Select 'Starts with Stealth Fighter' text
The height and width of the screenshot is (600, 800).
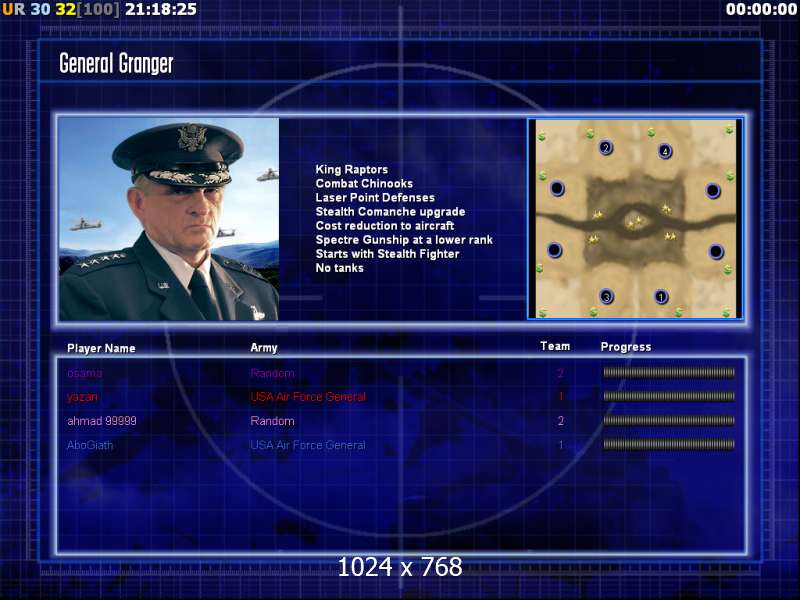click(x=387, y=254)
